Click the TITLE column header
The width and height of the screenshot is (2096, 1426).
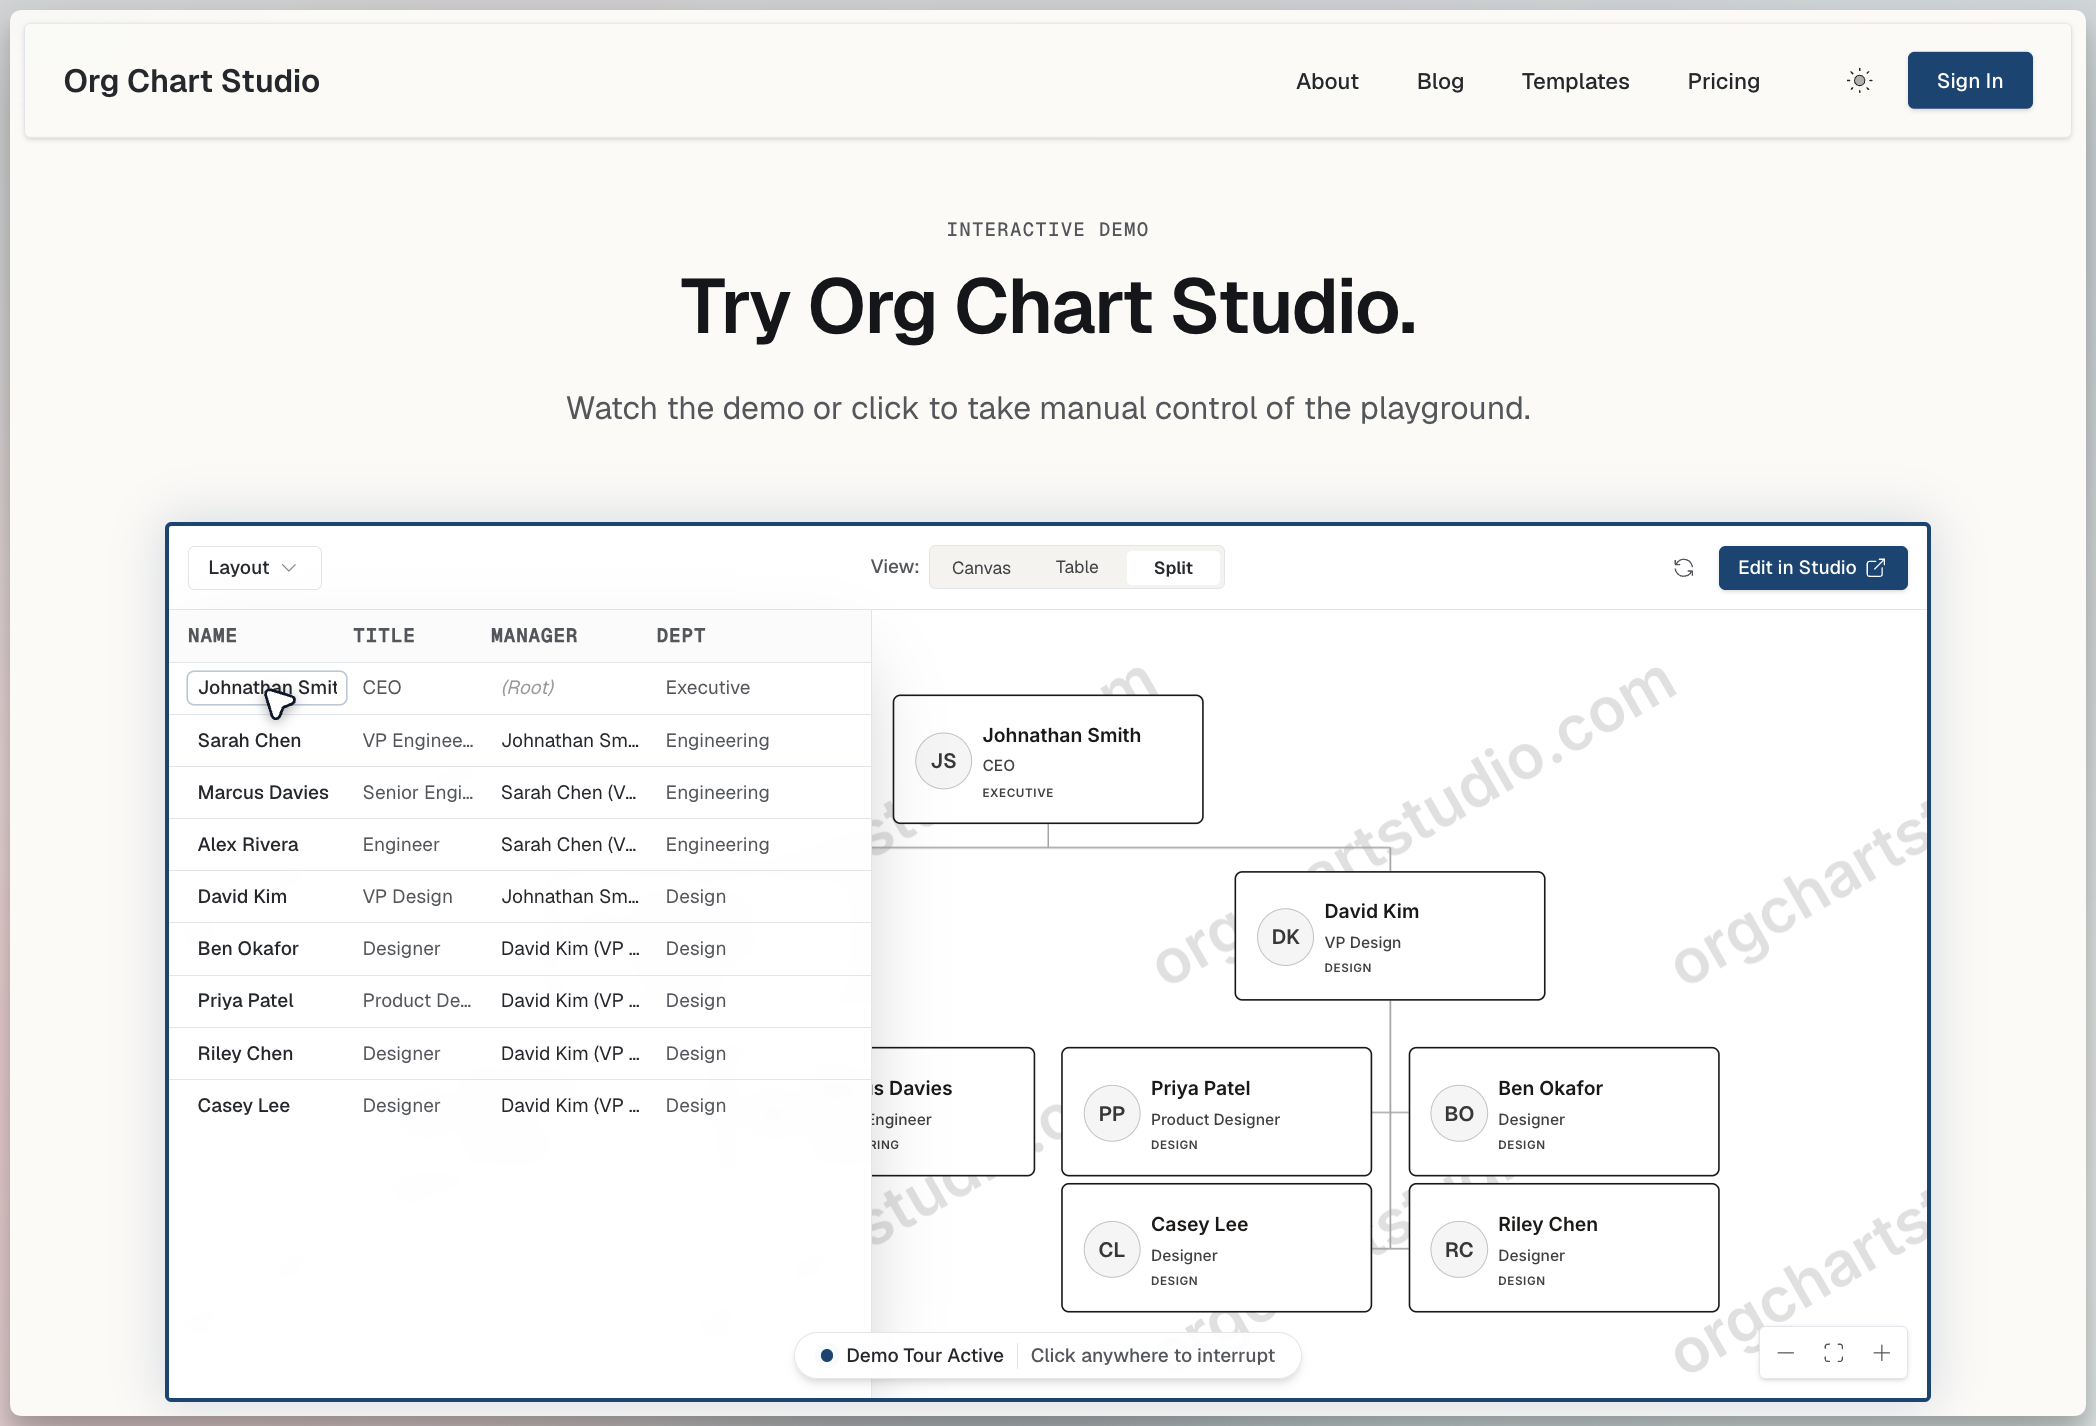[x=384, y=636]
